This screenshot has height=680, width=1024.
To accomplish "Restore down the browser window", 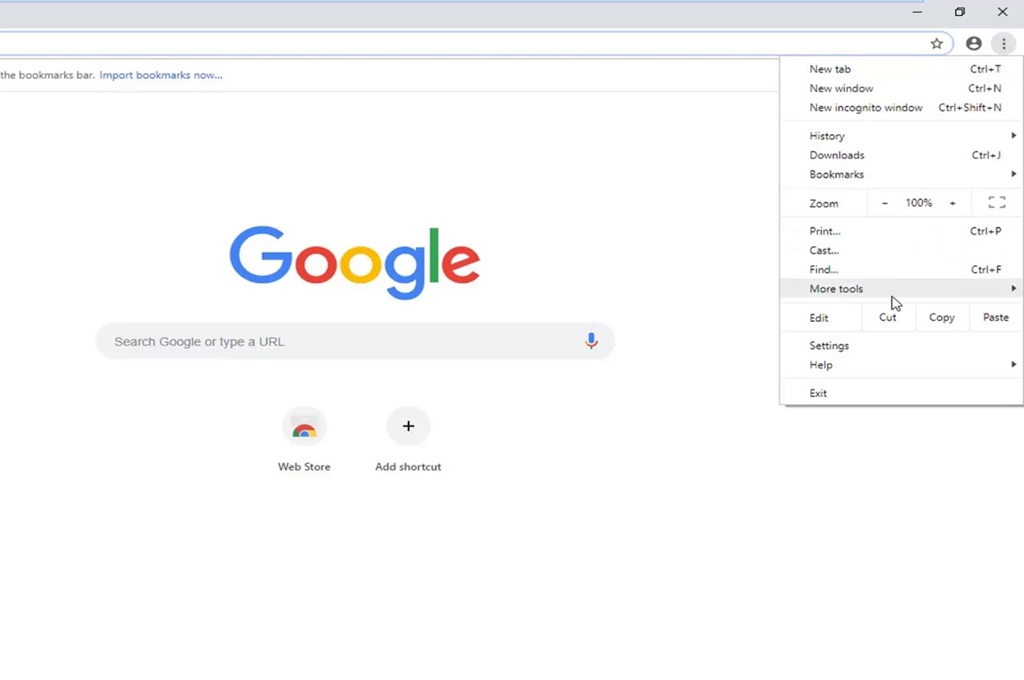I will coord(959,12).
